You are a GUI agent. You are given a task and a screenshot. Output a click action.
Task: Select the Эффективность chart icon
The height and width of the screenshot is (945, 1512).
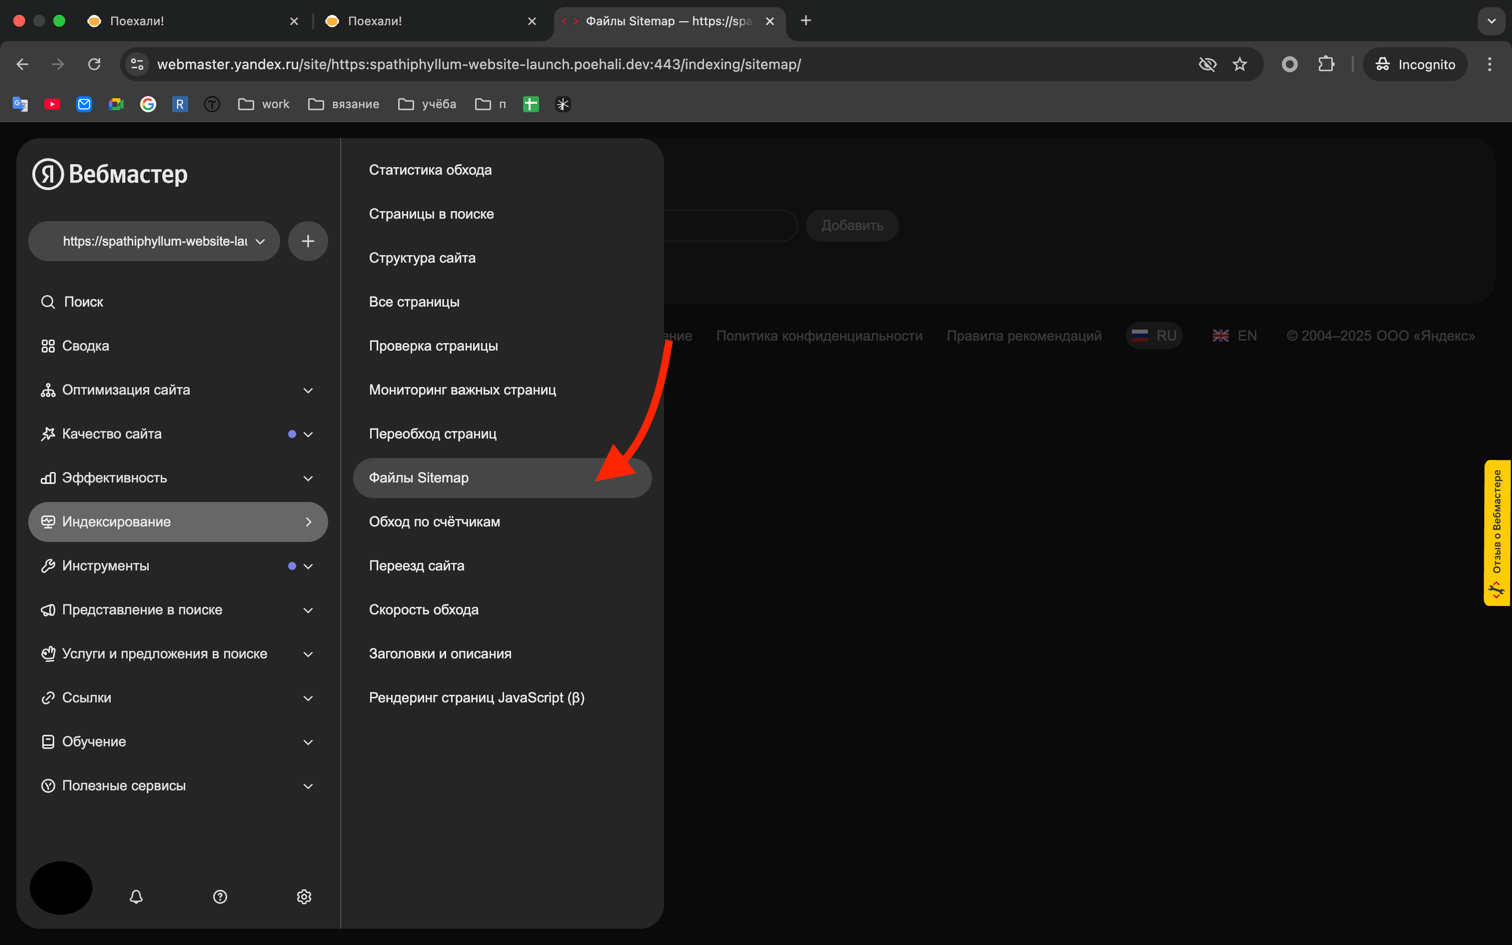tap(47, 477)
